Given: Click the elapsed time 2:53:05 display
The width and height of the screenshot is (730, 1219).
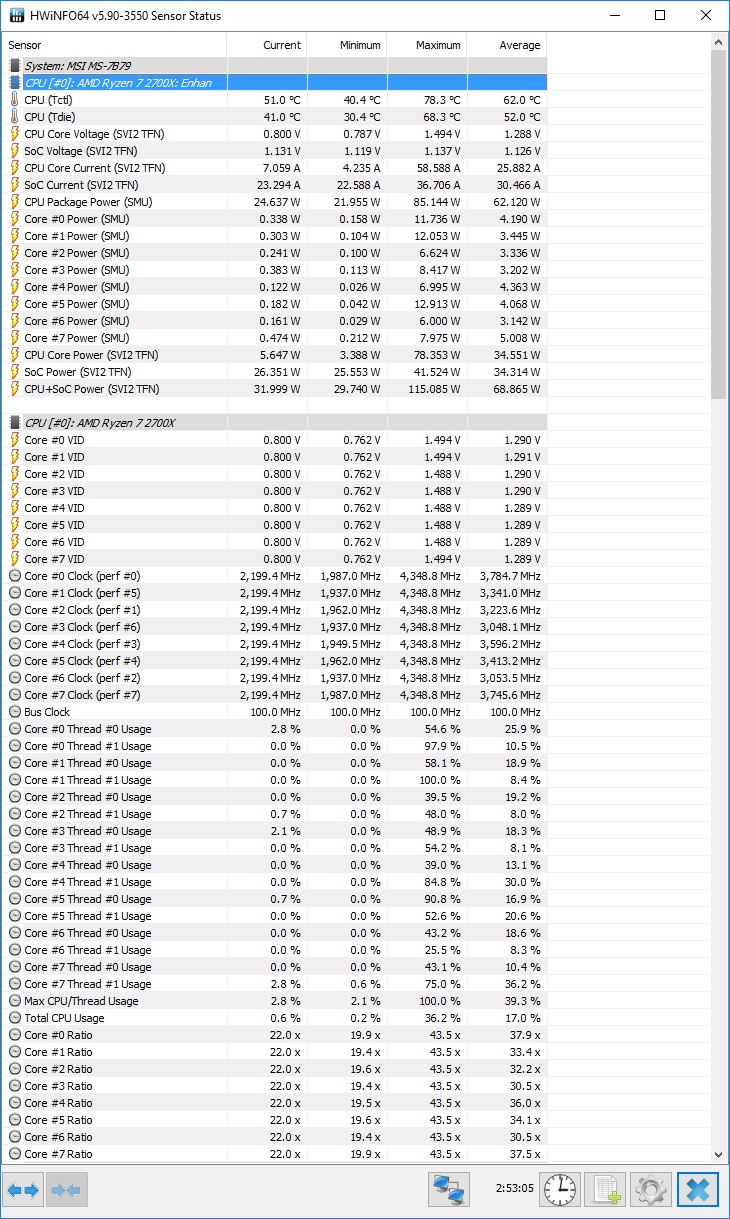Looking at the screenshot, I should point(515,1190).
